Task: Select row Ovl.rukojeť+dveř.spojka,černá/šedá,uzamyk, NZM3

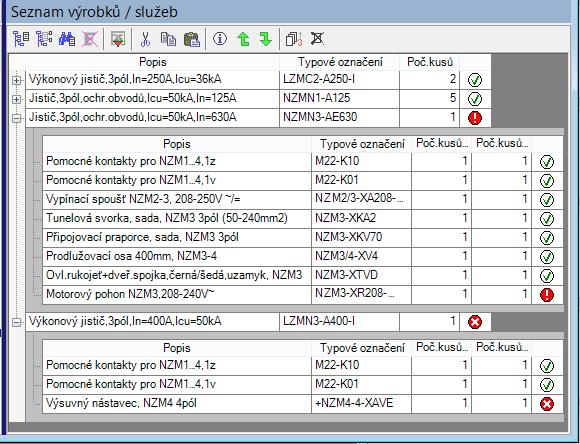Action: 303,276
